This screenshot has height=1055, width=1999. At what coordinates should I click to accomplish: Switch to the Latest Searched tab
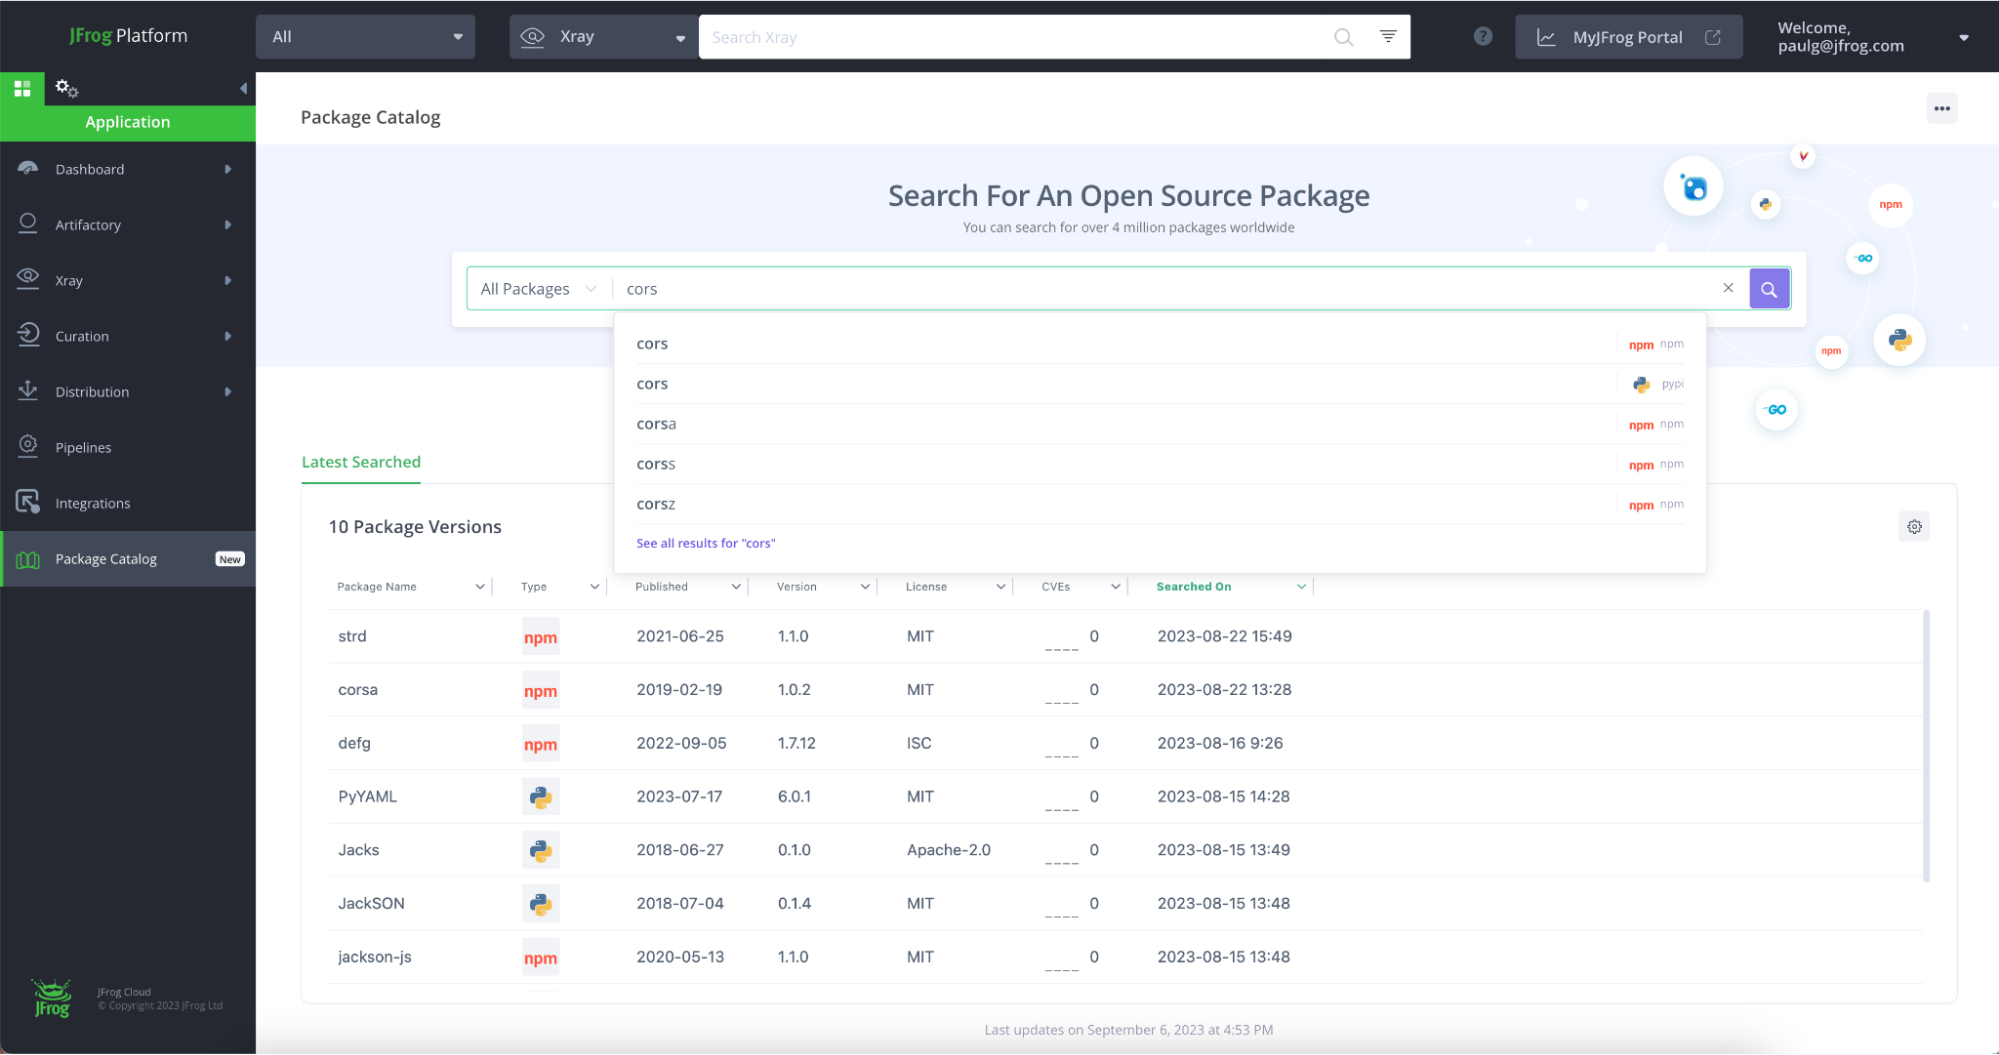coord(360,461)
